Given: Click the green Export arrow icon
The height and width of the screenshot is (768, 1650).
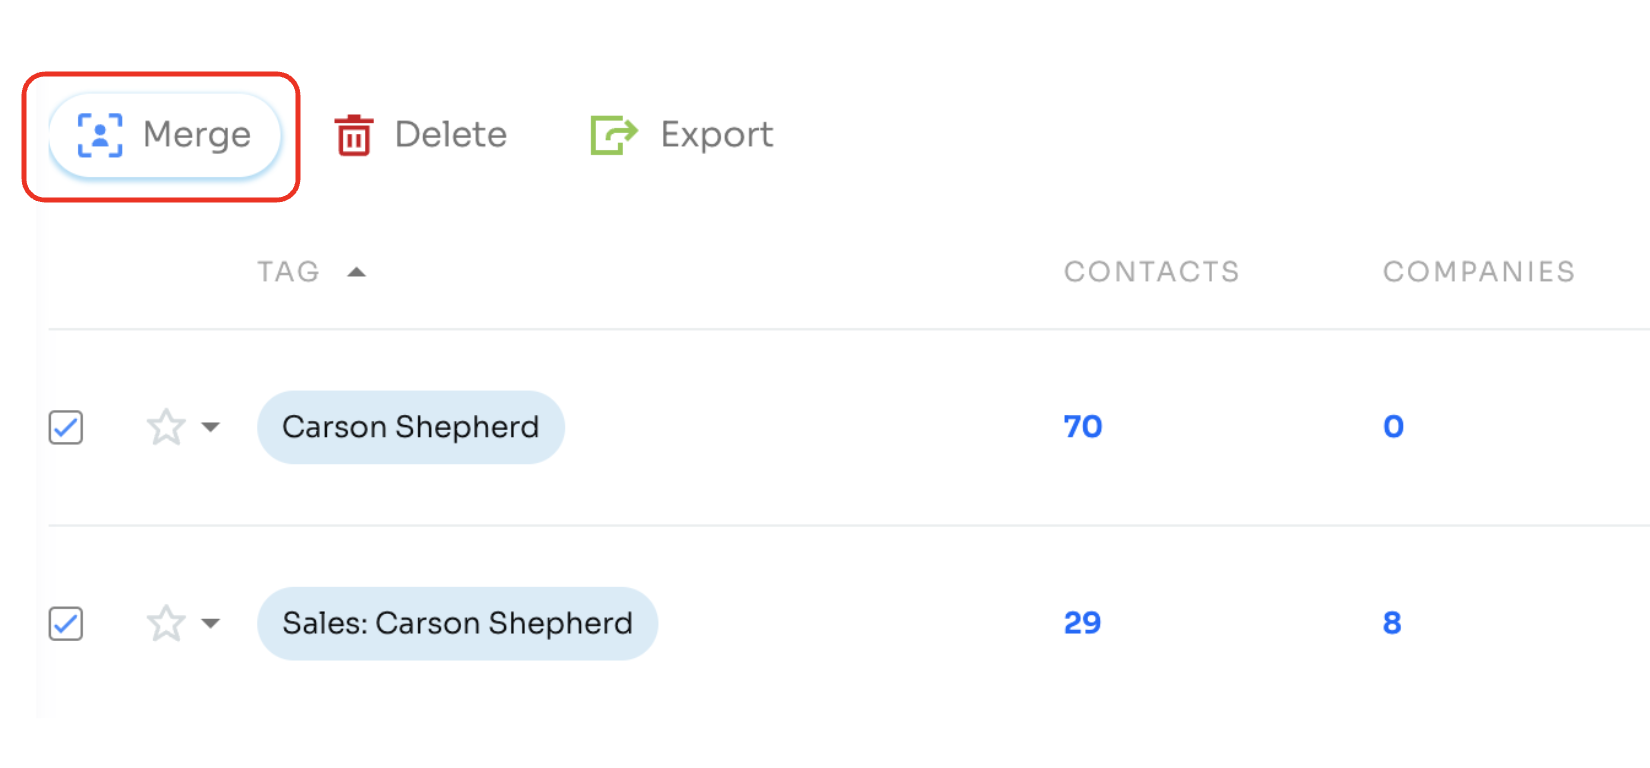Looking at the screenshot, I should (614, 135).
